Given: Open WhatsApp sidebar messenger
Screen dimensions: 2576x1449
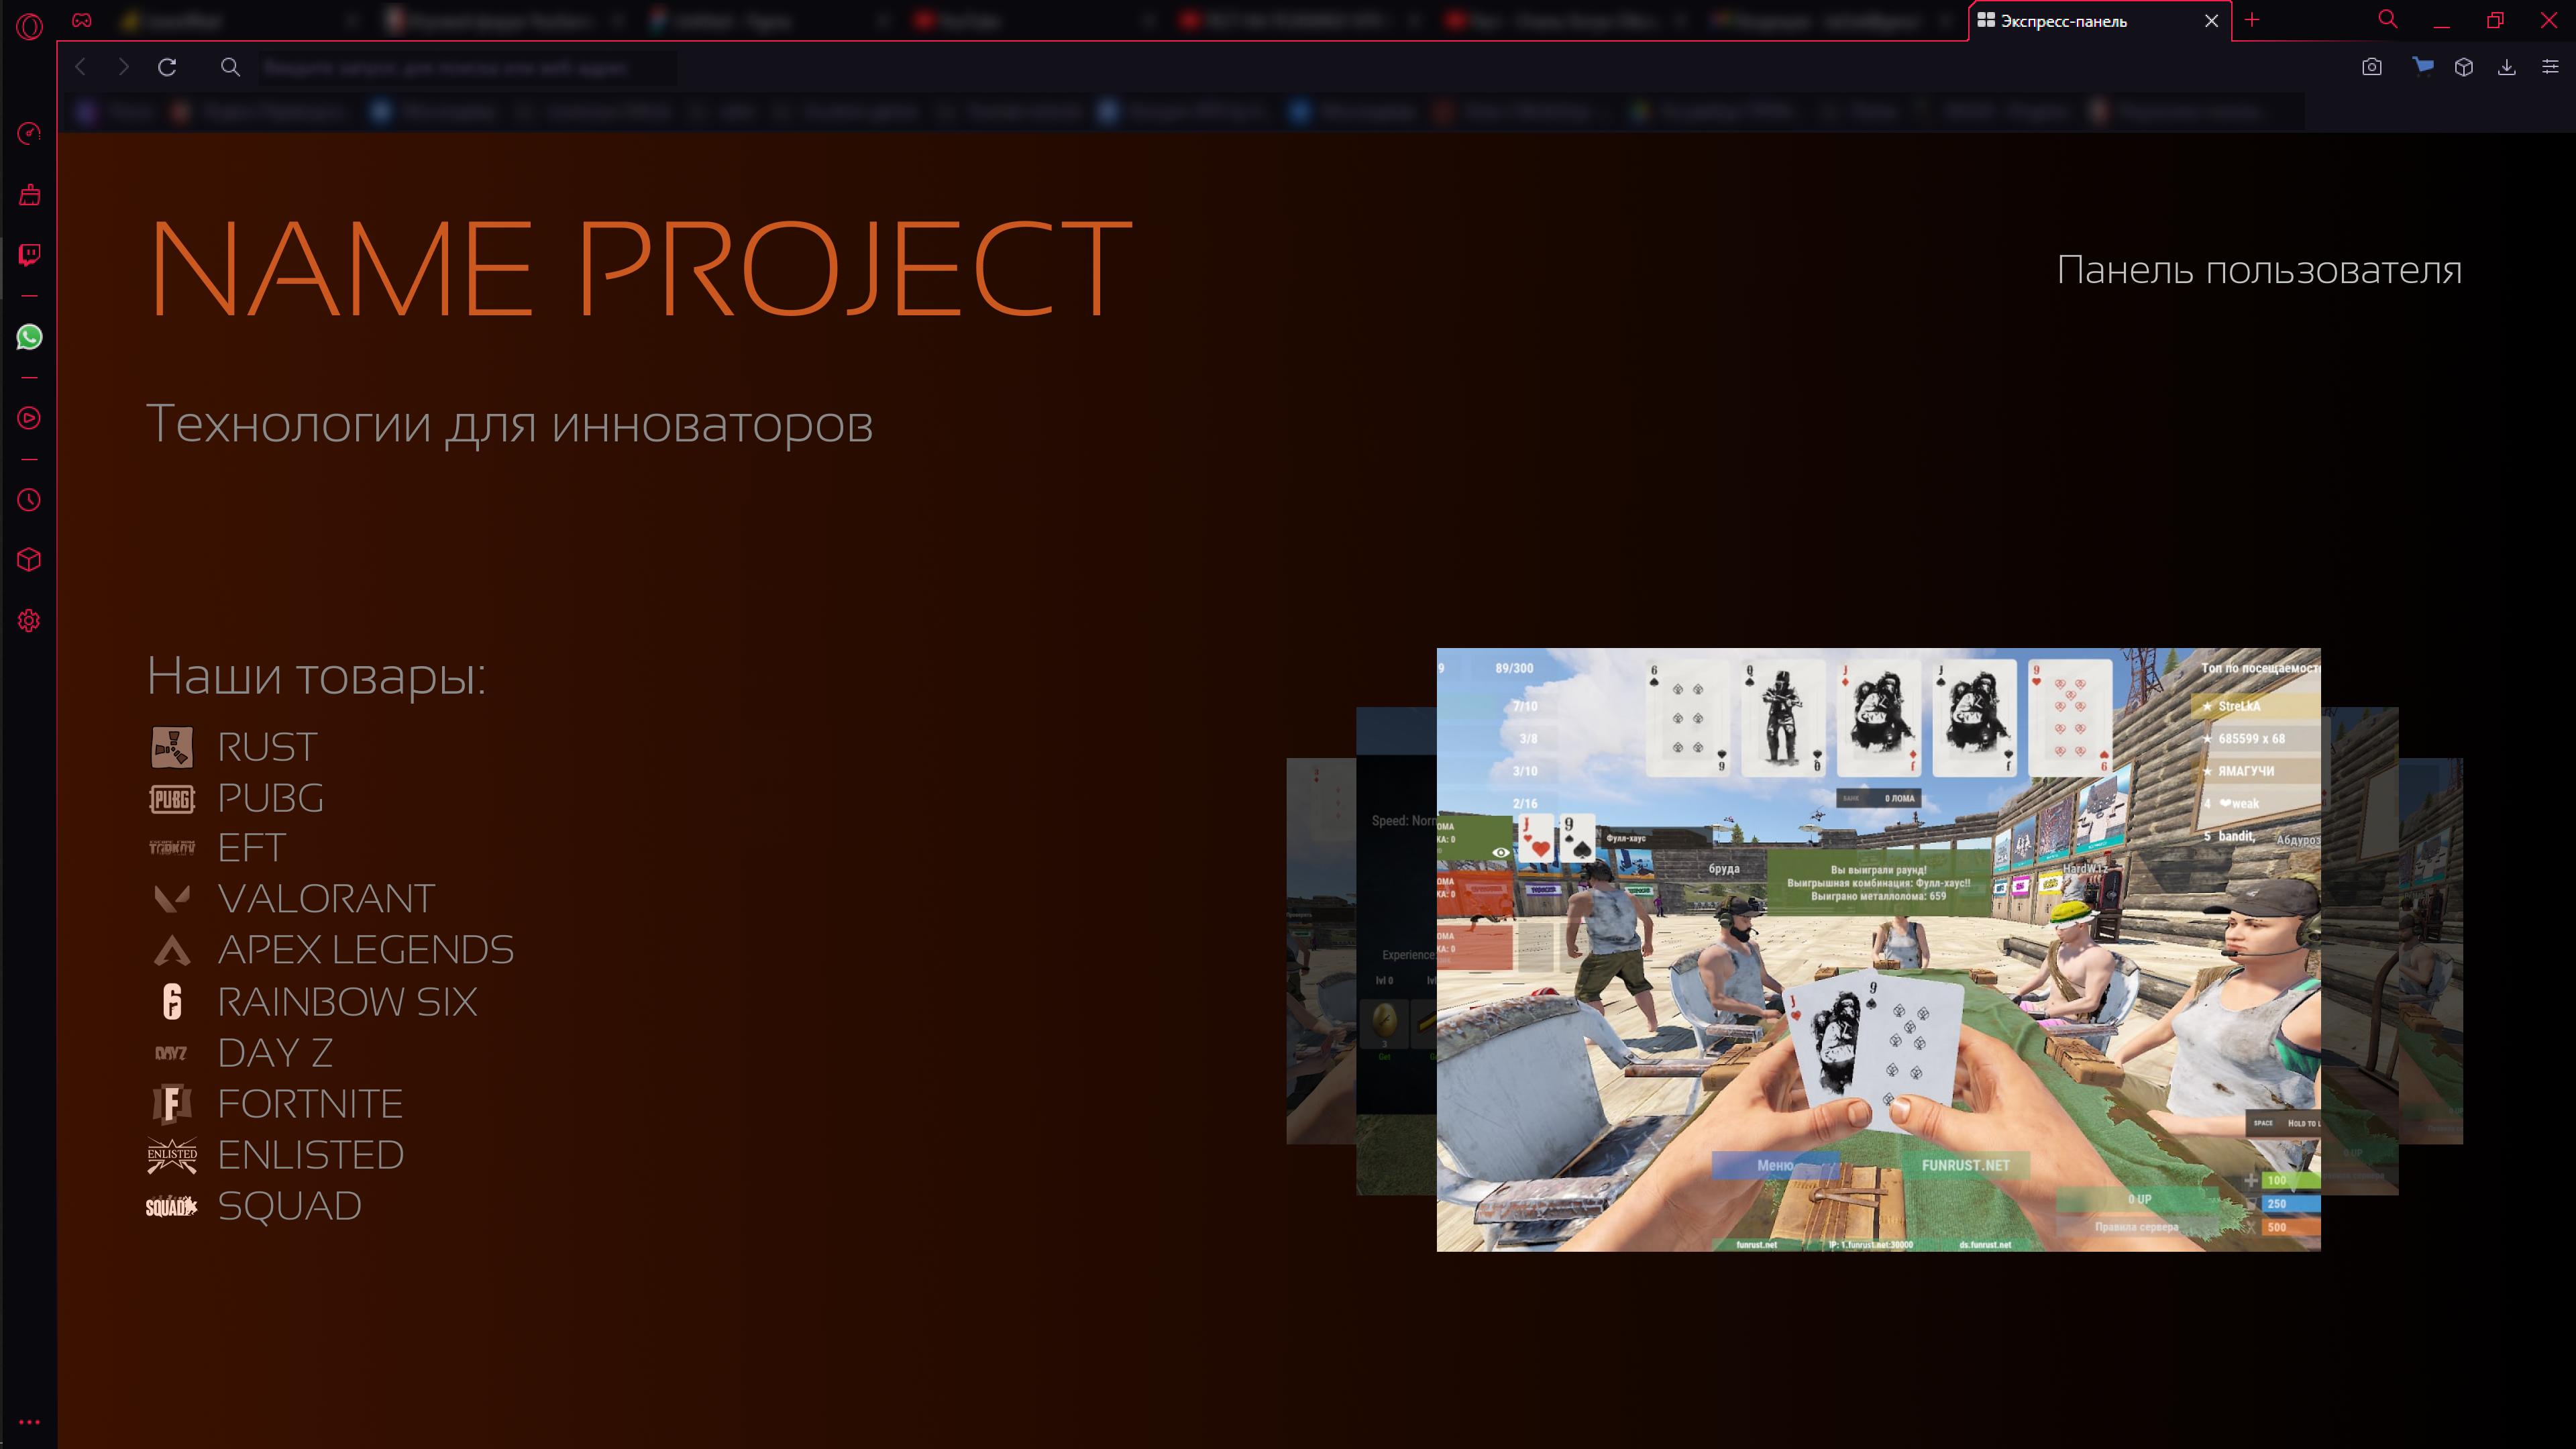Looking at the screenshot, I should pyautogui.click(x=30, y=337).
